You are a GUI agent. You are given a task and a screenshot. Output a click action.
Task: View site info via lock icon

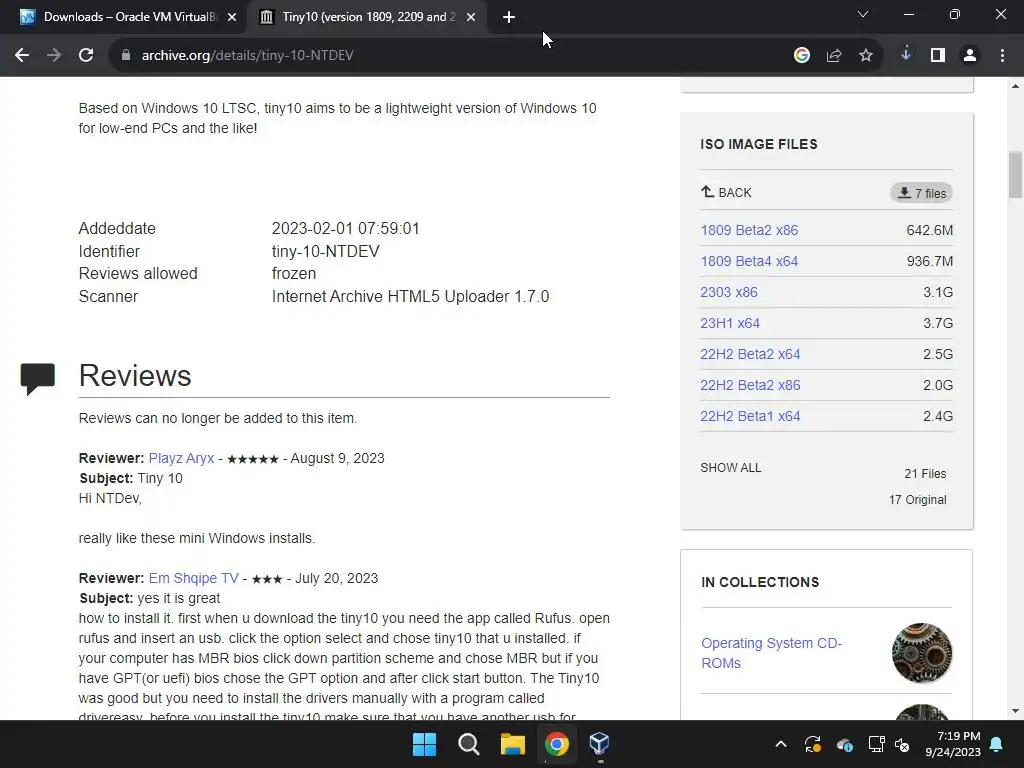pyautogui.click(x=126, y=56)
